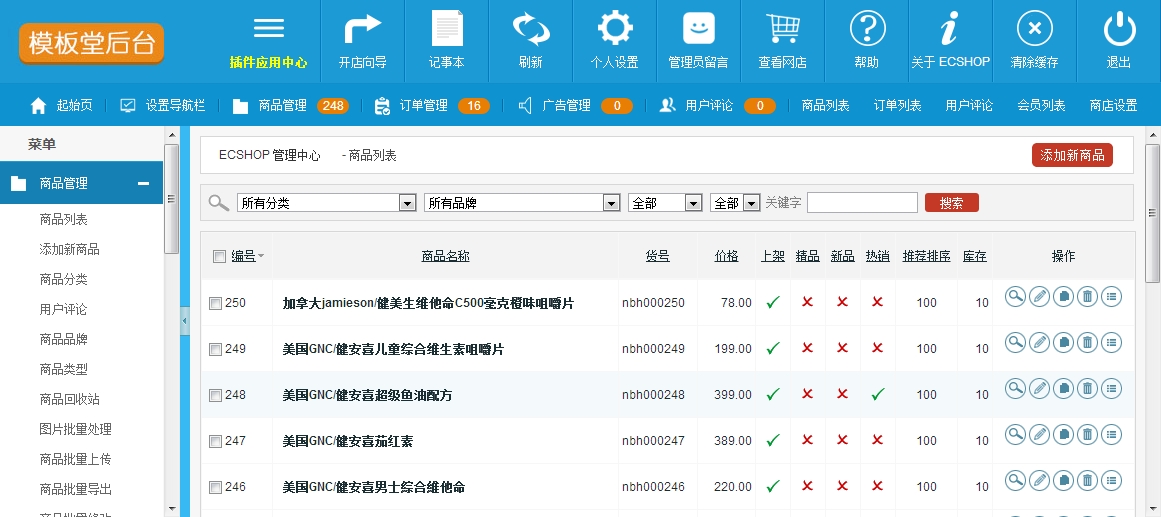Click the copy icon for product 247
The width and height of the screenshot is (1161, 517).
[1064, 434]
